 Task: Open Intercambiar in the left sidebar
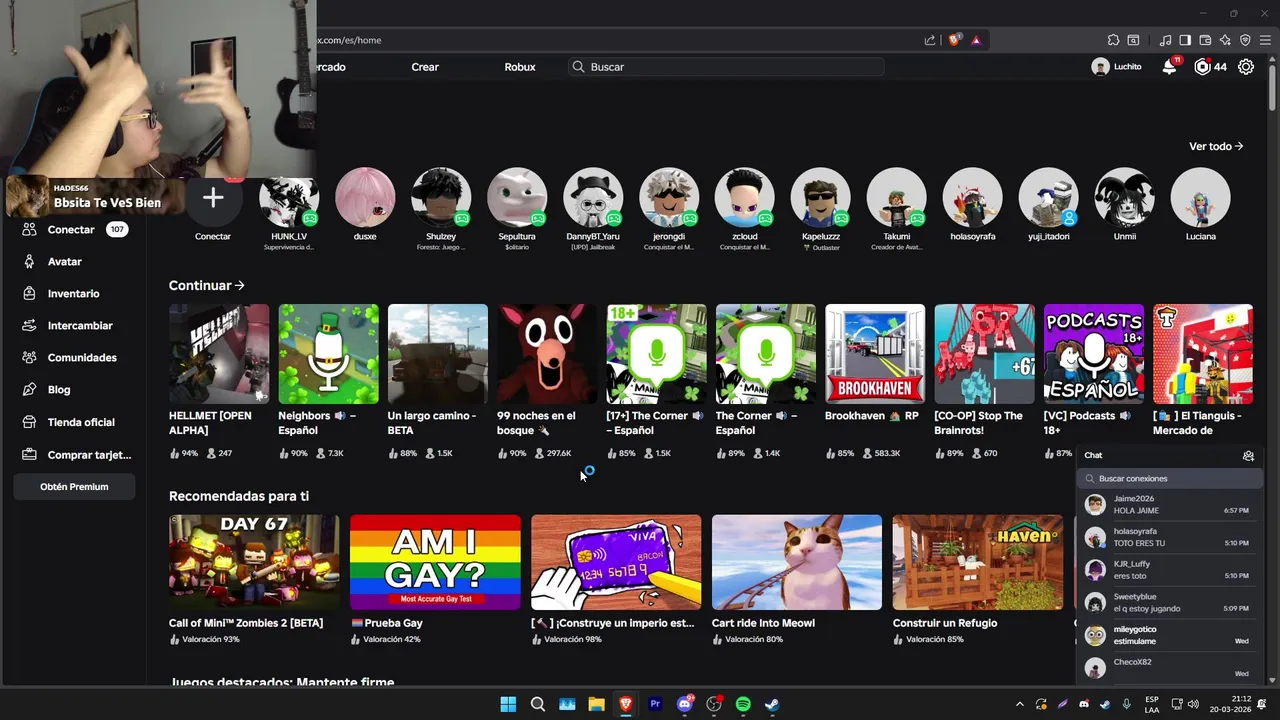[x=80, y=325]
